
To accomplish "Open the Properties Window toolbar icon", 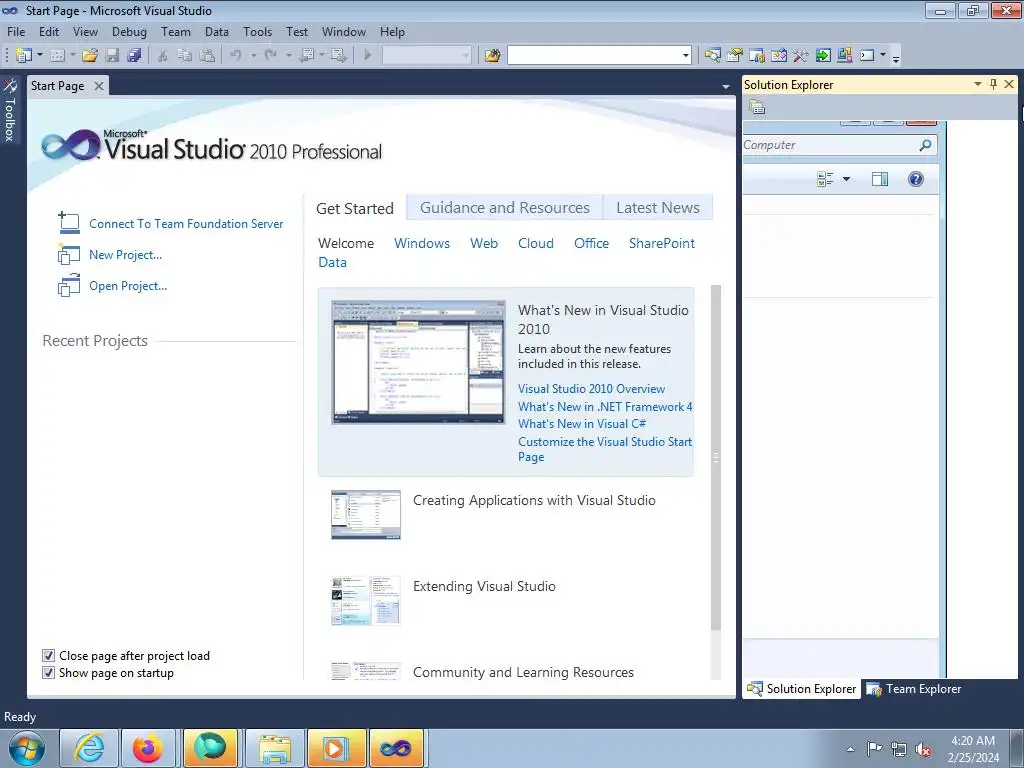I will [x=735, y=56].
